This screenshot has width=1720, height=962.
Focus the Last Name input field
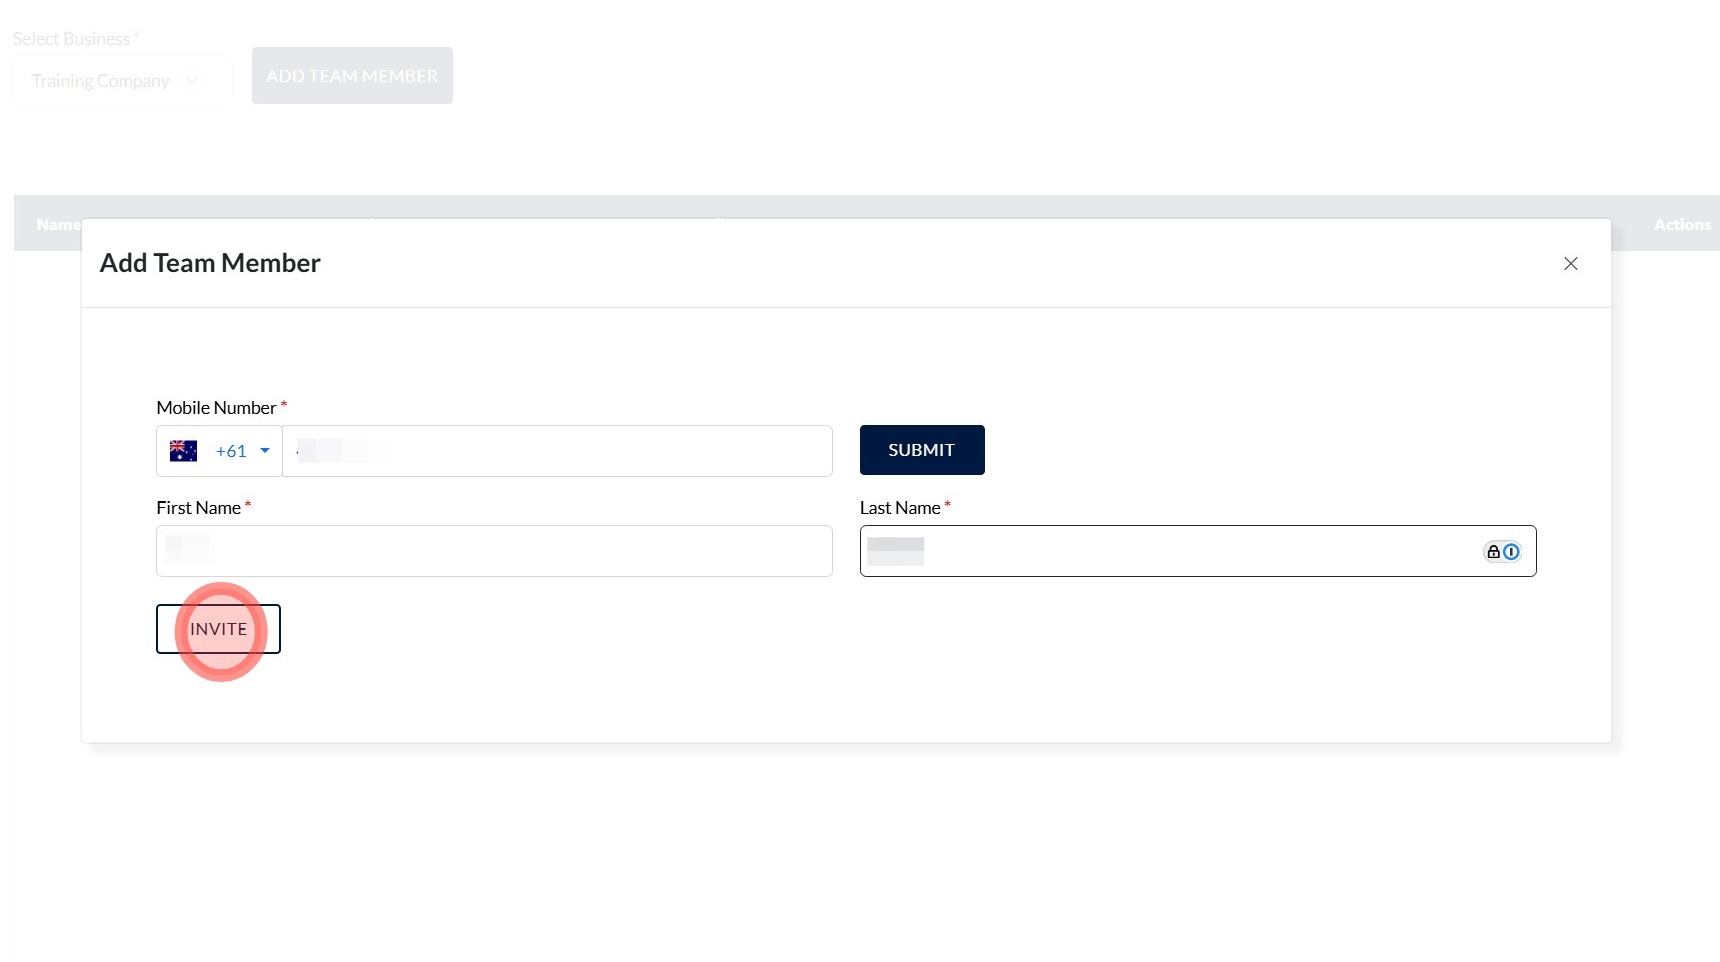1198,551
